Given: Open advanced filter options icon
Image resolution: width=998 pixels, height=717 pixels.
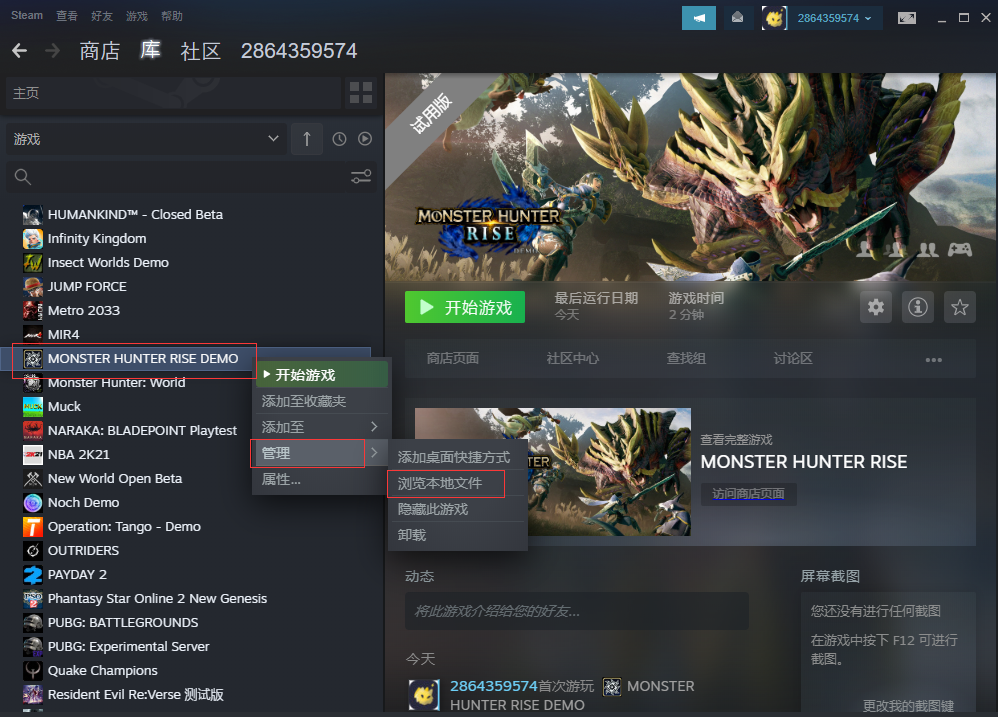Looking at the screenshot, I should 361,177.
